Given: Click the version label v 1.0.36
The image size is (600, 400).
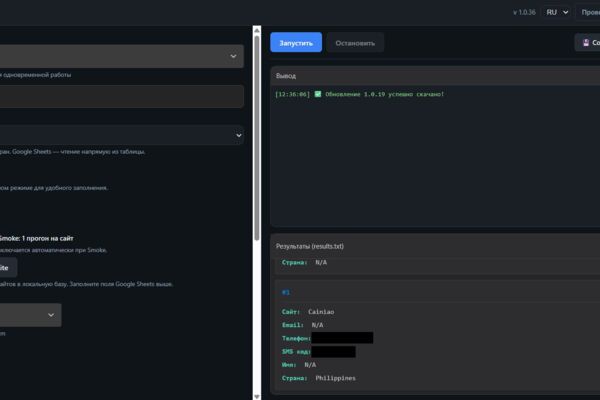Looking at the screenshot, I should click(x=524, y=12).
